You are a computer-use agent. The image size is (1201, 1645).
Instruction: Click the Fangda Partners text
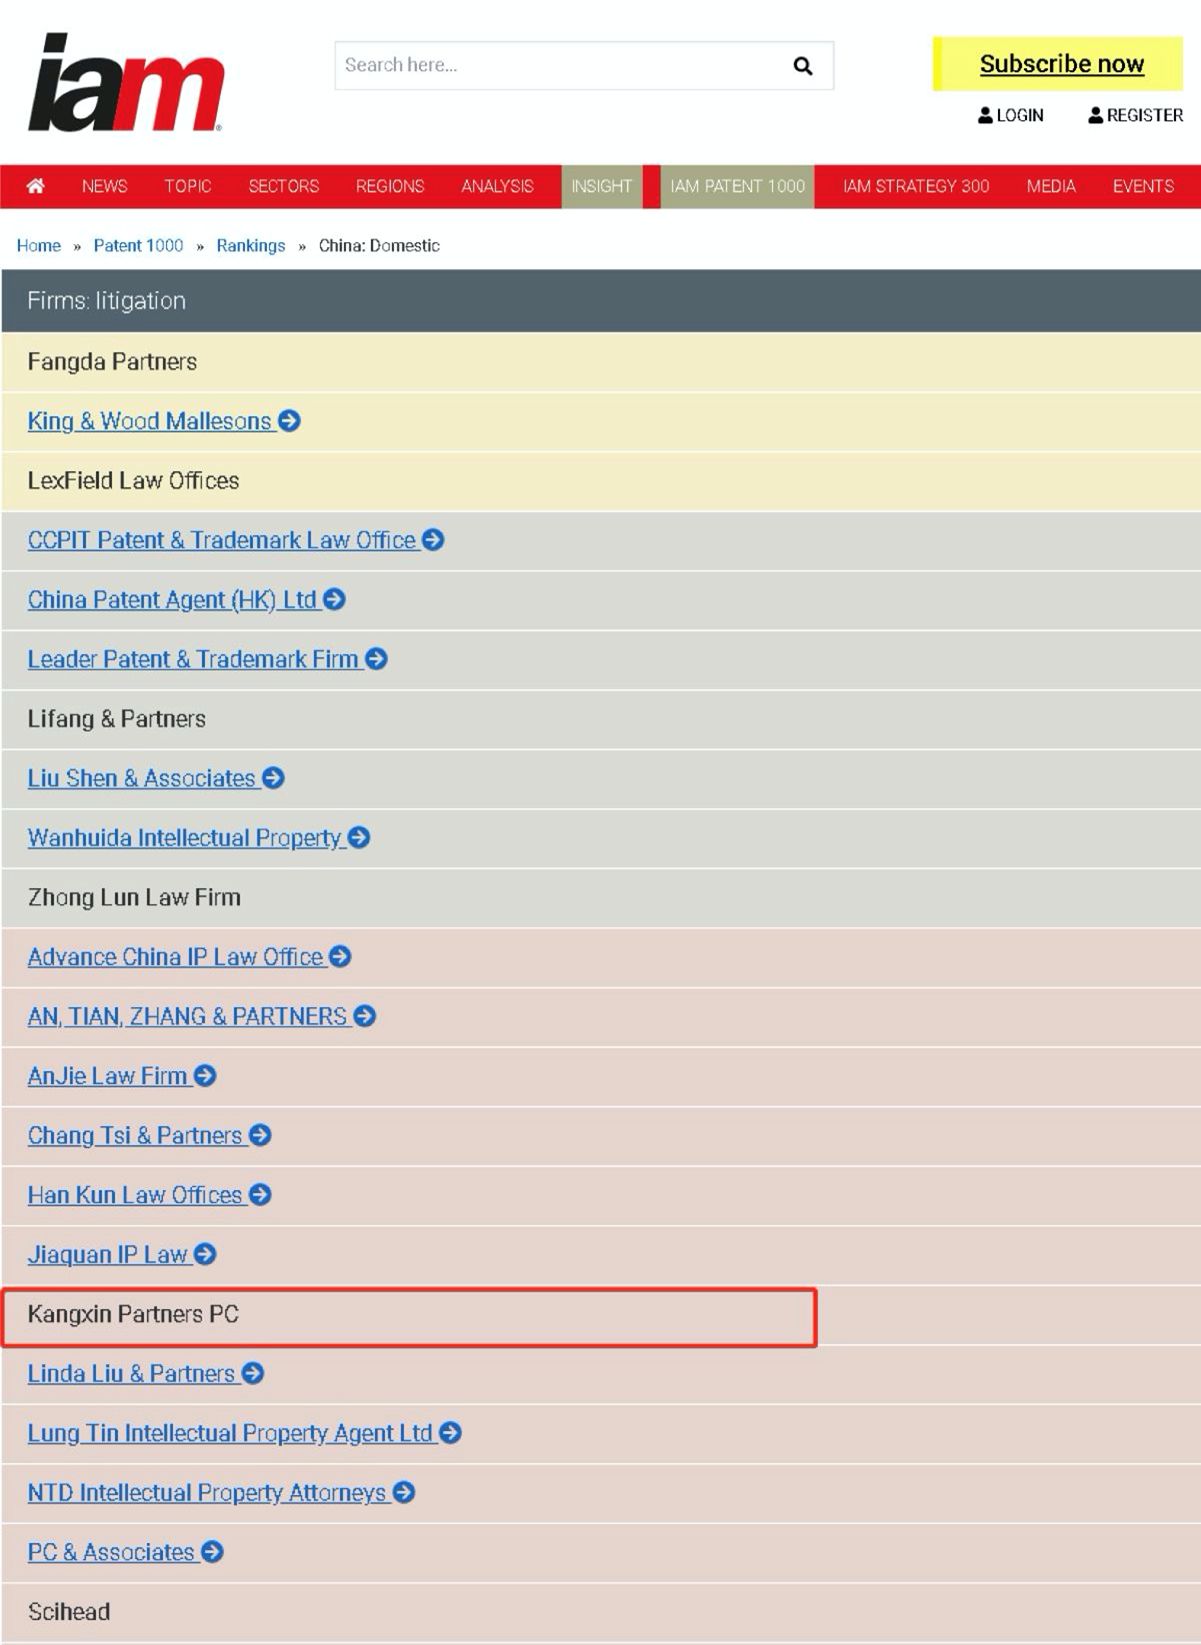[x=112, y=362]
